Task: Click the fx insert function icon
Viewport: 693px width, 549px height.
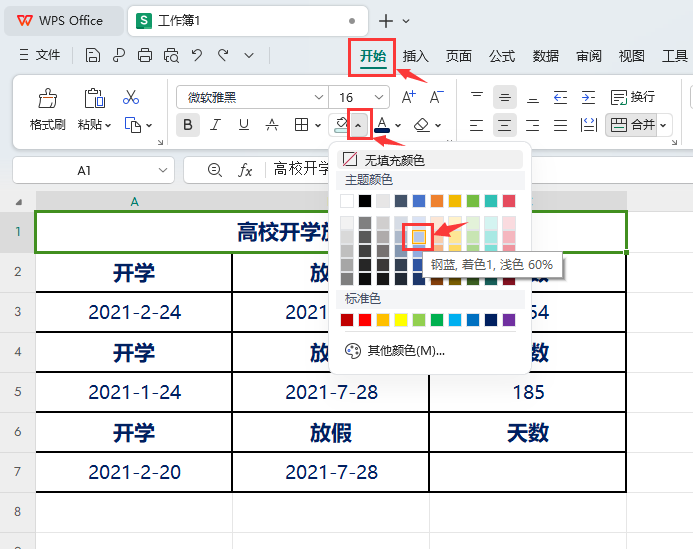Action: point(245,170)
